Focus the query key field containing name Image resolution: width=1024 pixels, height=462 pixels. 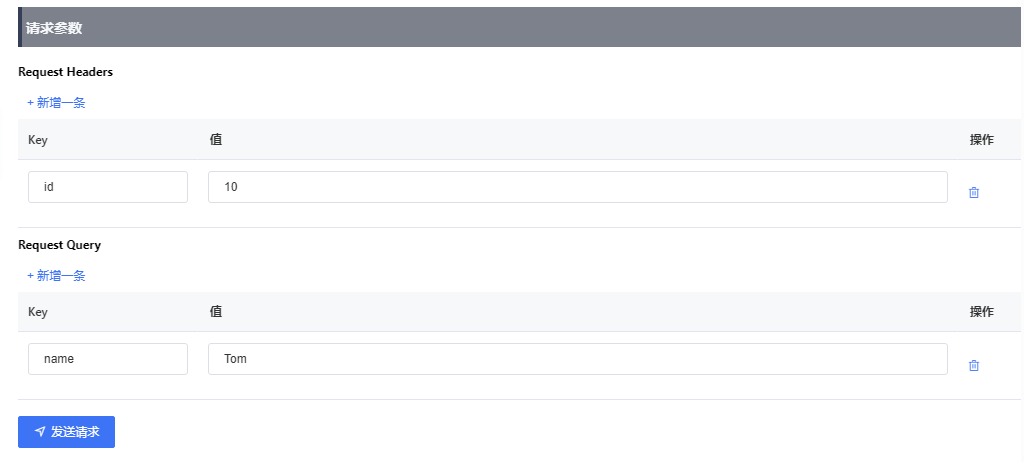108,359
